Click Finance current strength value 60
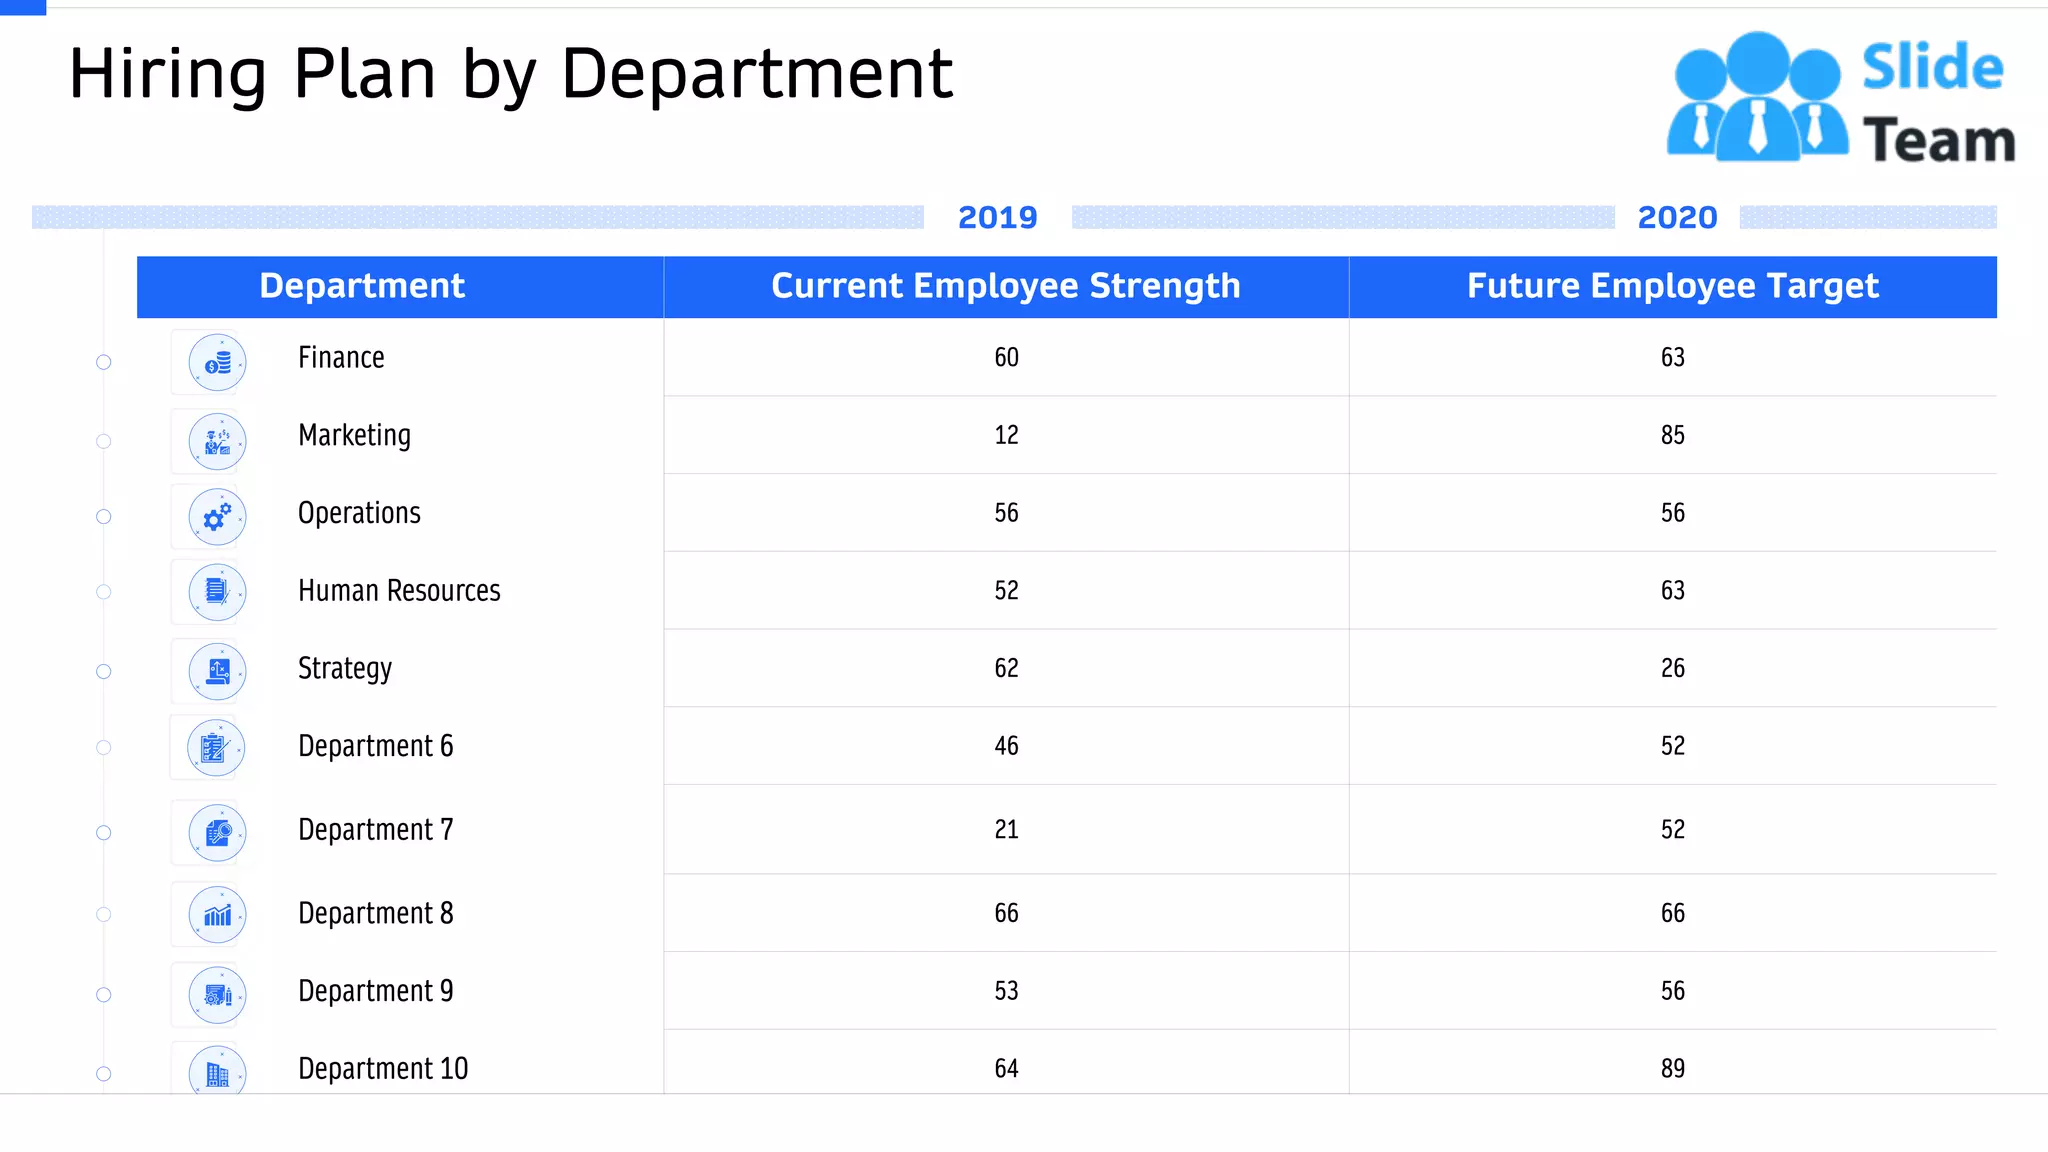The width and height of the screenshot is (2048, 1152). 1006,357
